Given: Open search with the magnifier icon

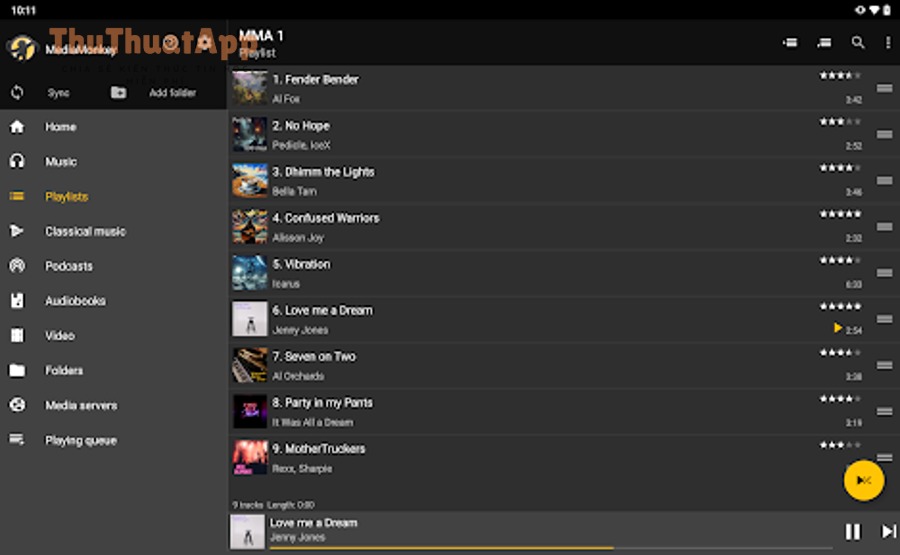Looking at the screenshot, I should click(858, 42).
